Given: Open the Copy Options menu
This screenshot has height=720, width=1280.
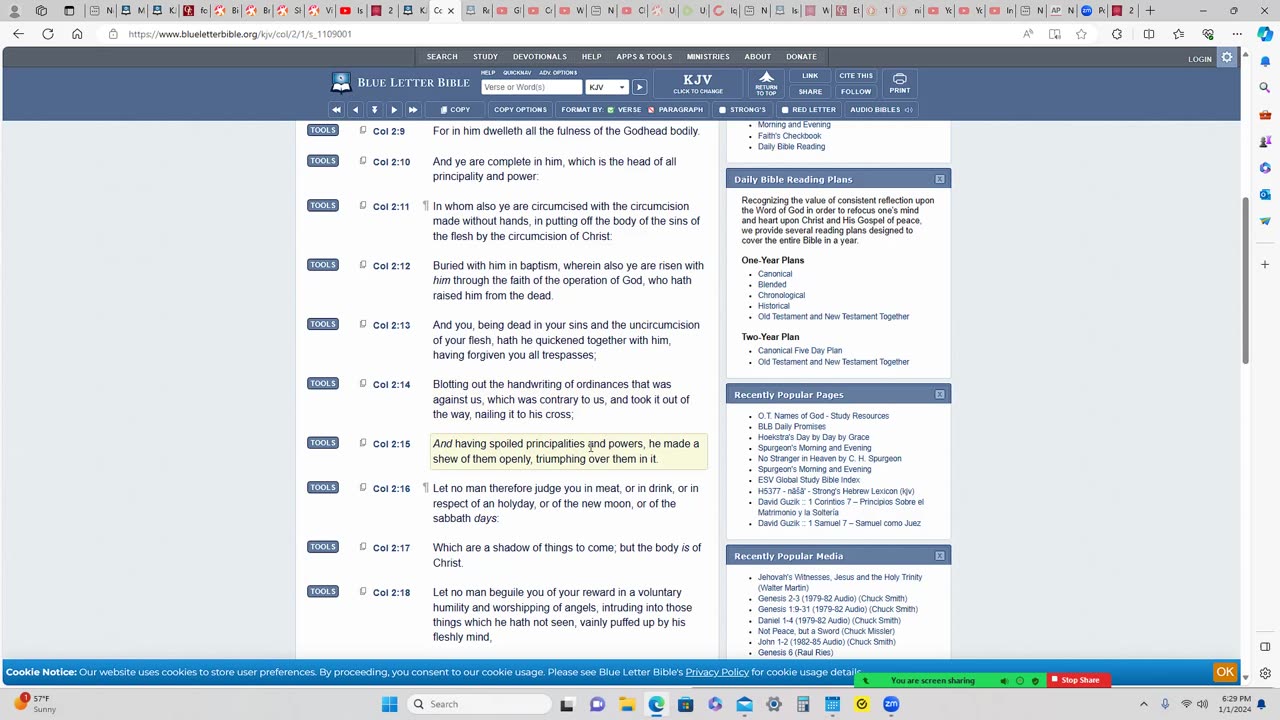Looking at the screenshot, I should pyautogui.click(x=520, y=110).
